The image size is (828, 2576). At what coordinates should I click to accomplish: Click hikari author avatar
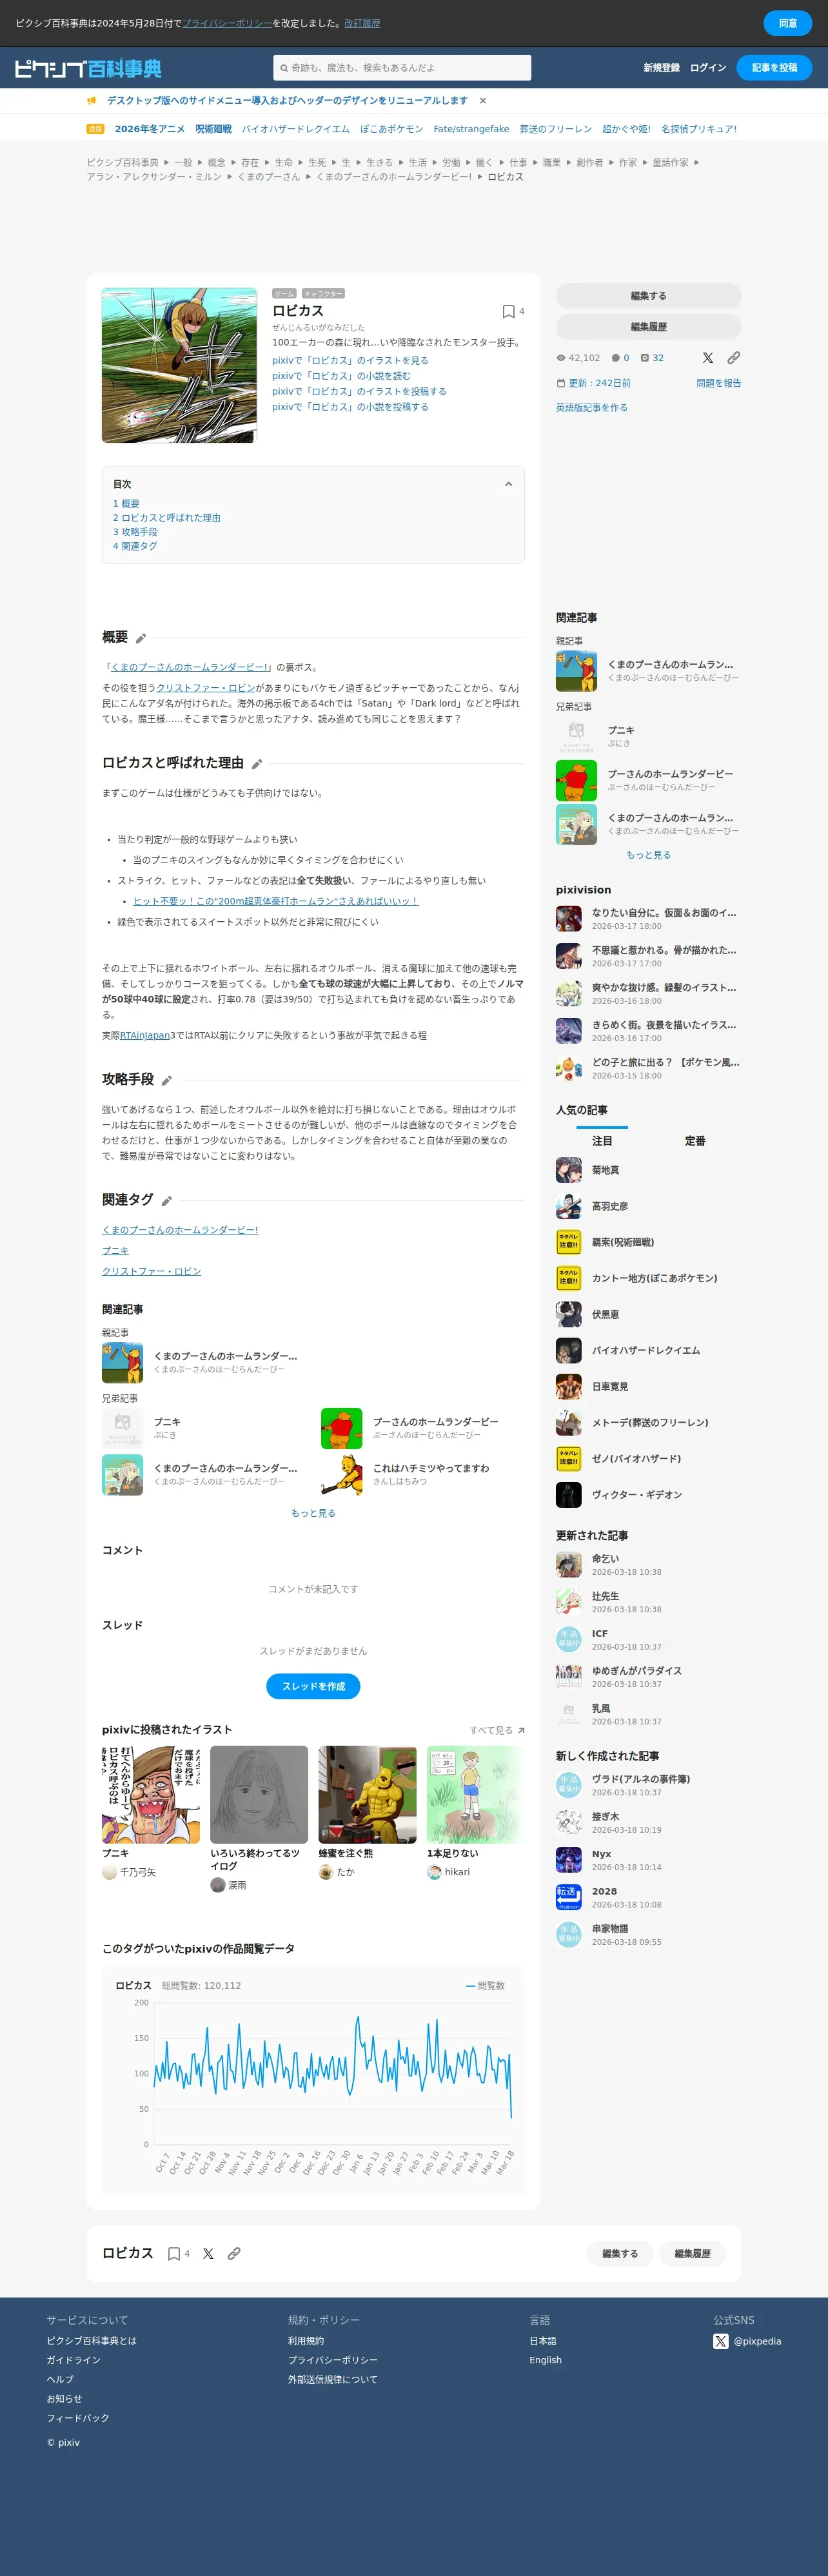(x=434, y=1872)
